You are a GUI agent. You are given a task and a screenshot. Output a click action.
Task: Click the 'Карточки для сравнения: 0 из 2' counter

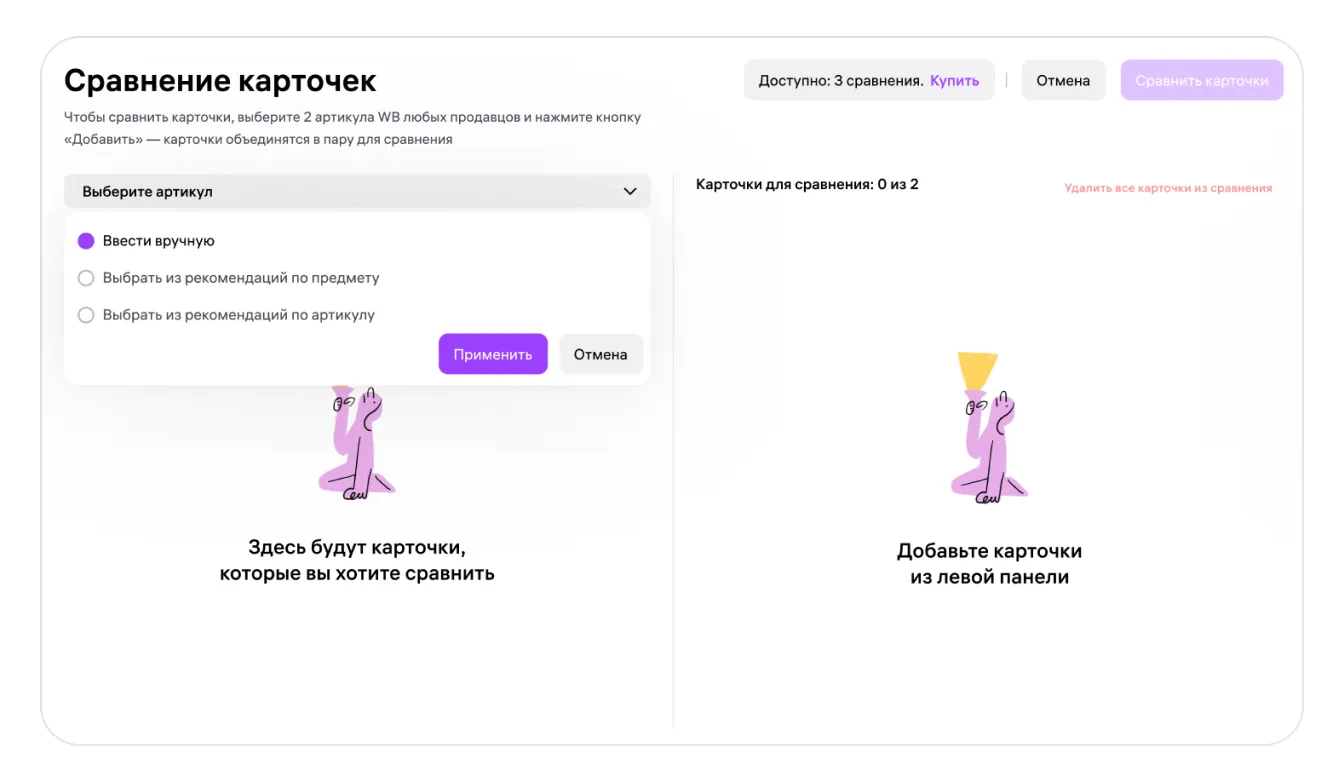pos(806,184)
